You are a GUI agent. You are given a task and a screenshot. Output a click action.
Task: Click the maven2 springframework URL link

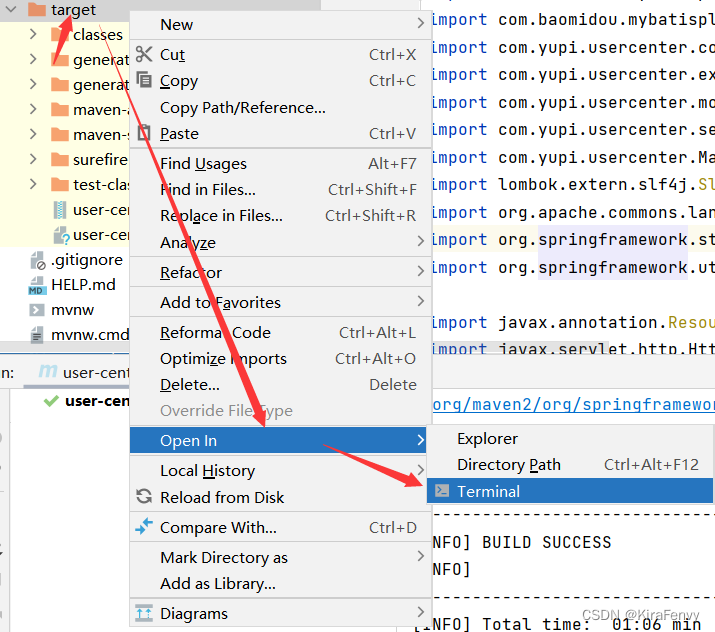[x=573, y=404]
